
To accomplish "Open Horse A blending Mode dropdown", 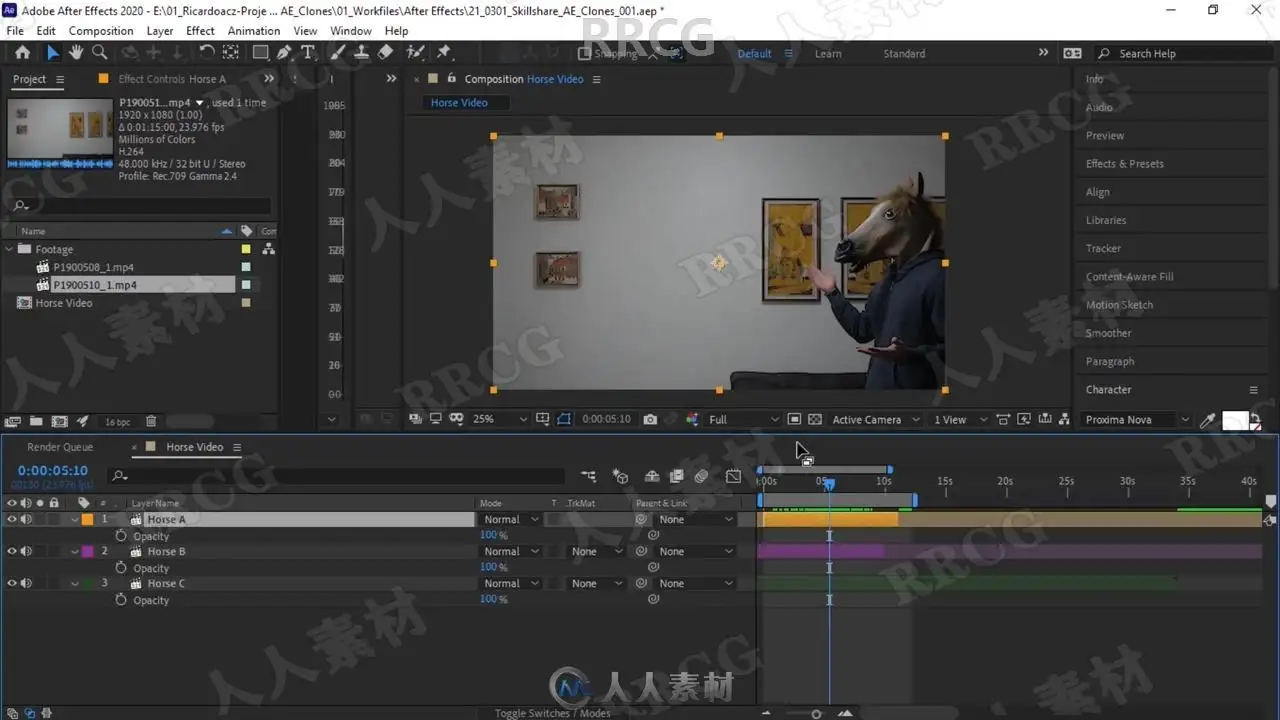I will tap(511, 519).
